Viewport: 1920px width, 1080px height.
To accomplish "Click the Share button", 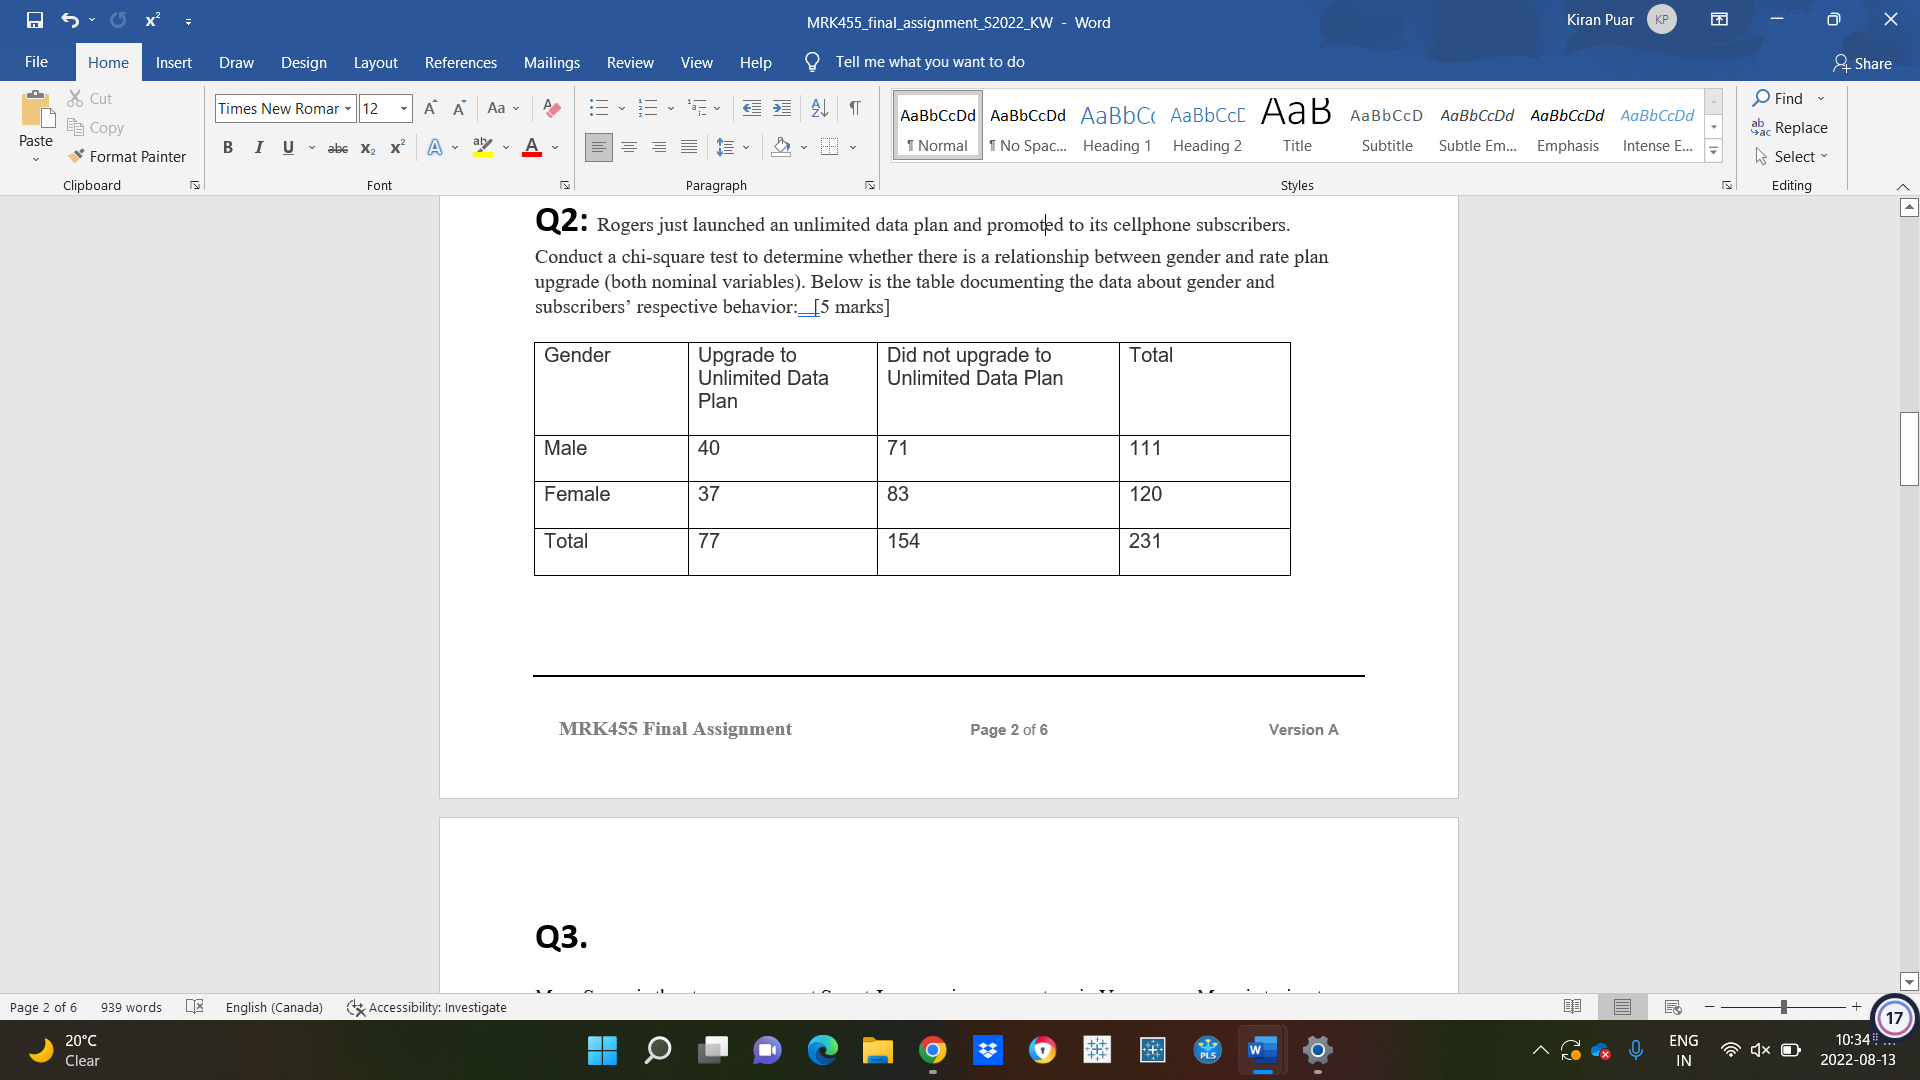I will point(1863,63).
